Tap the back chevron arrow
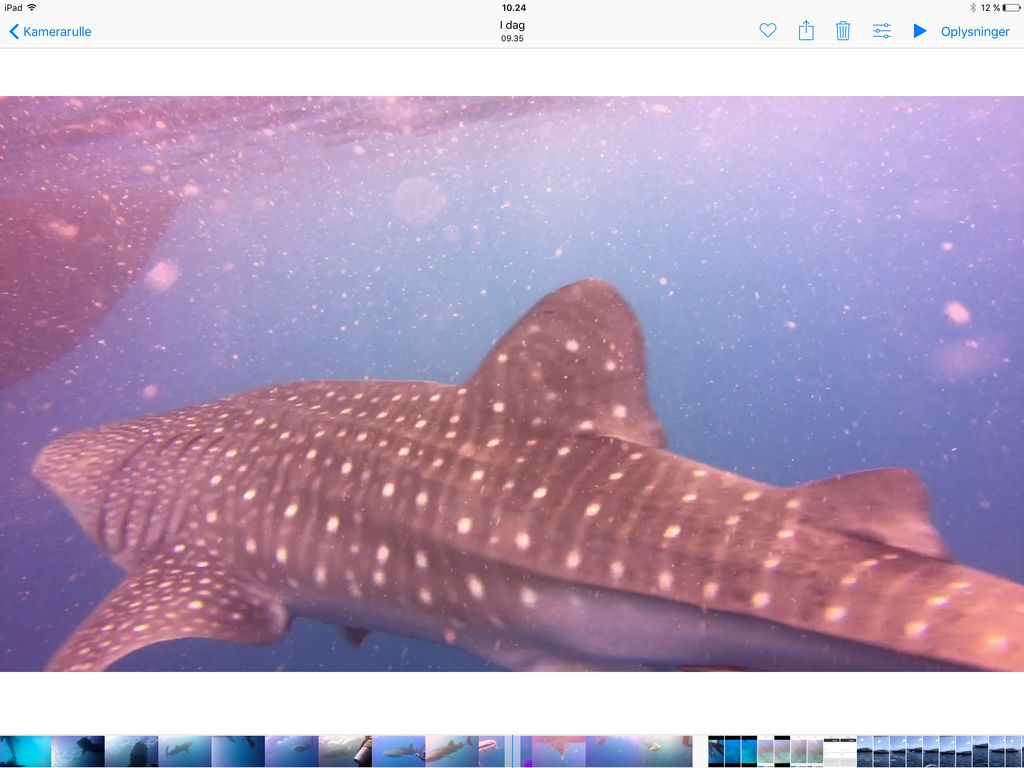The width and height of the screenshot is (1024, 768). coord(14,31)
